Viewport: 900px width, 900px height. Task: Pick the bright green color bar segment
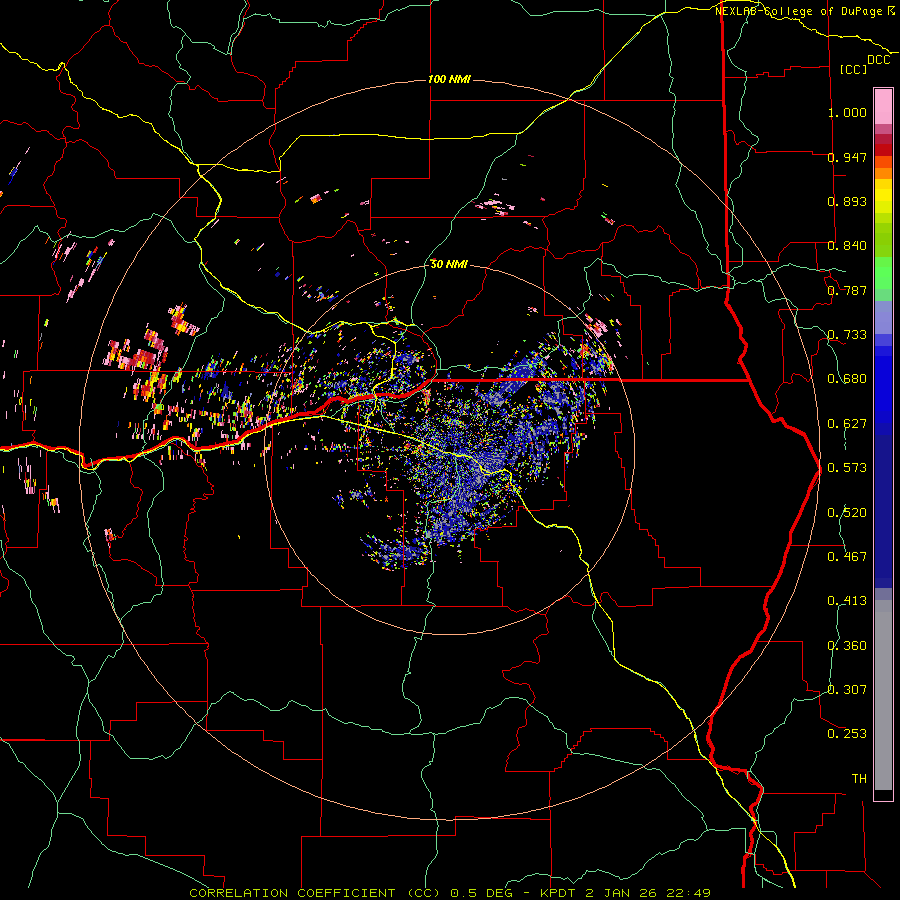[x=883, y=273]
